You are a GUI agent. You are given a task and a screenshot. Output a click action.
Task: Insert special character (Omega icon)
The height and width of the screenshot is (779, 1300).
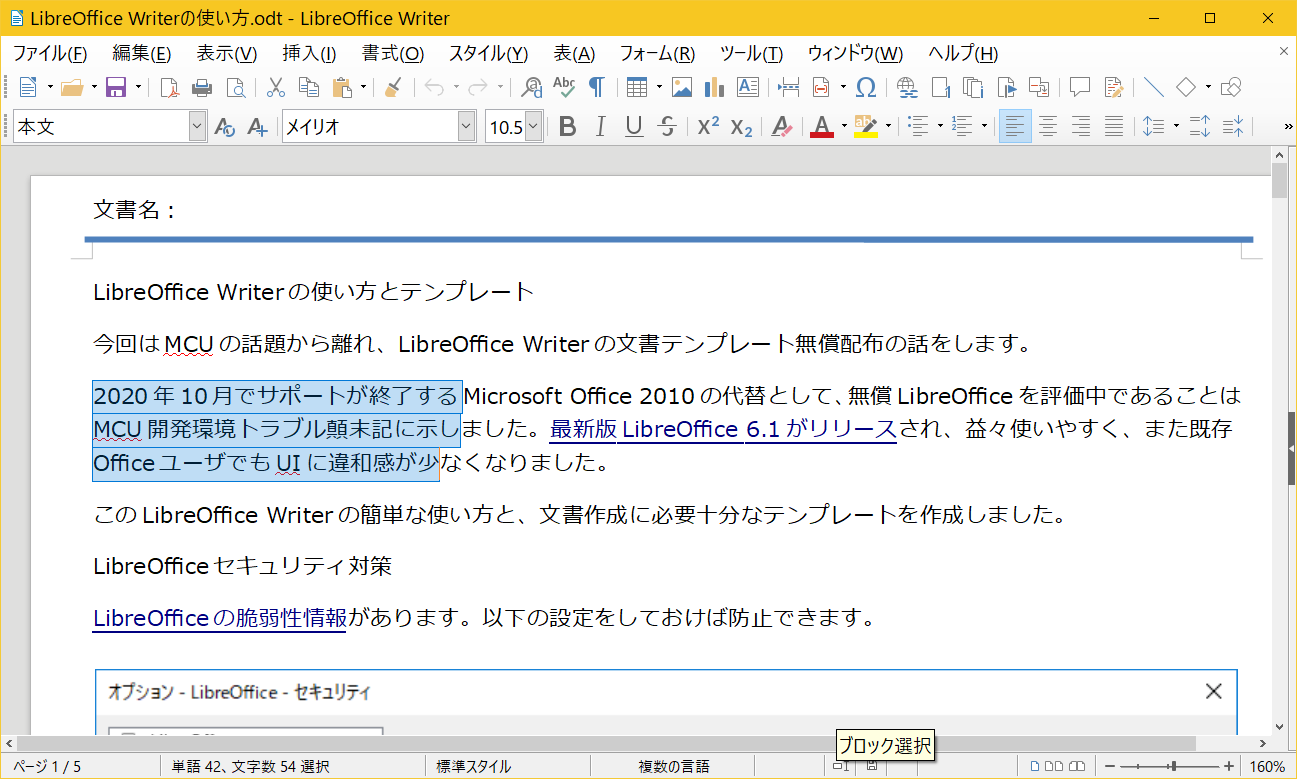tap(866, 88)
